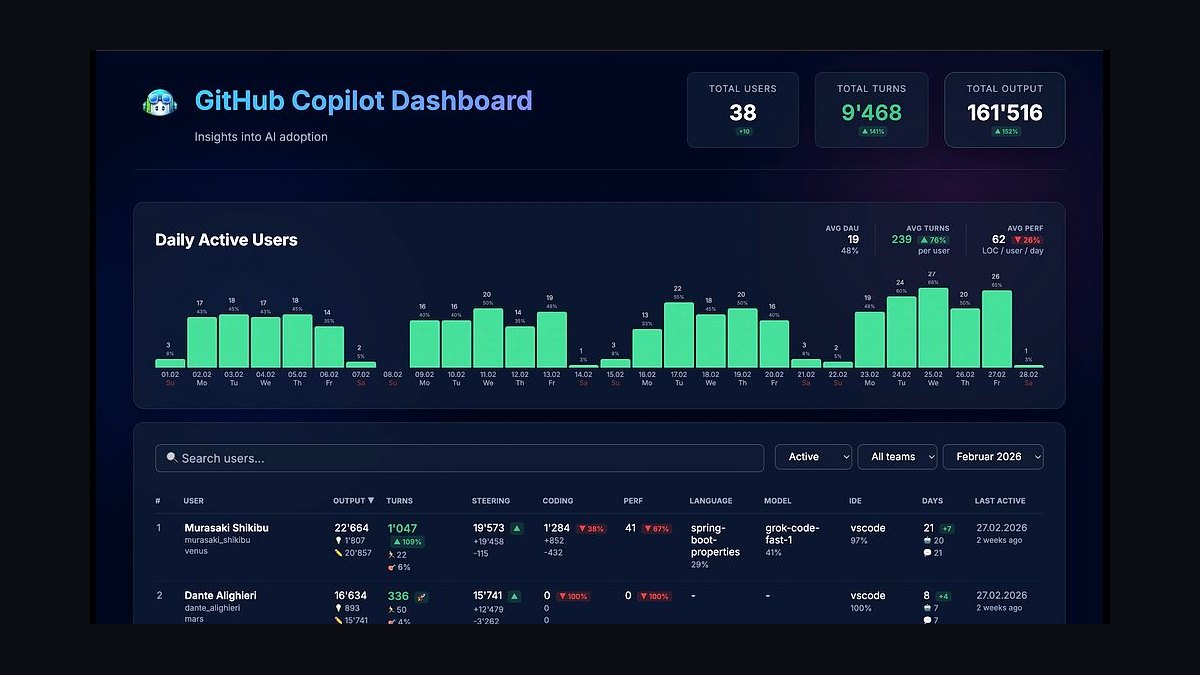Click the username murasaki_shikibu

pyautogui.click(x=217, y=540)
